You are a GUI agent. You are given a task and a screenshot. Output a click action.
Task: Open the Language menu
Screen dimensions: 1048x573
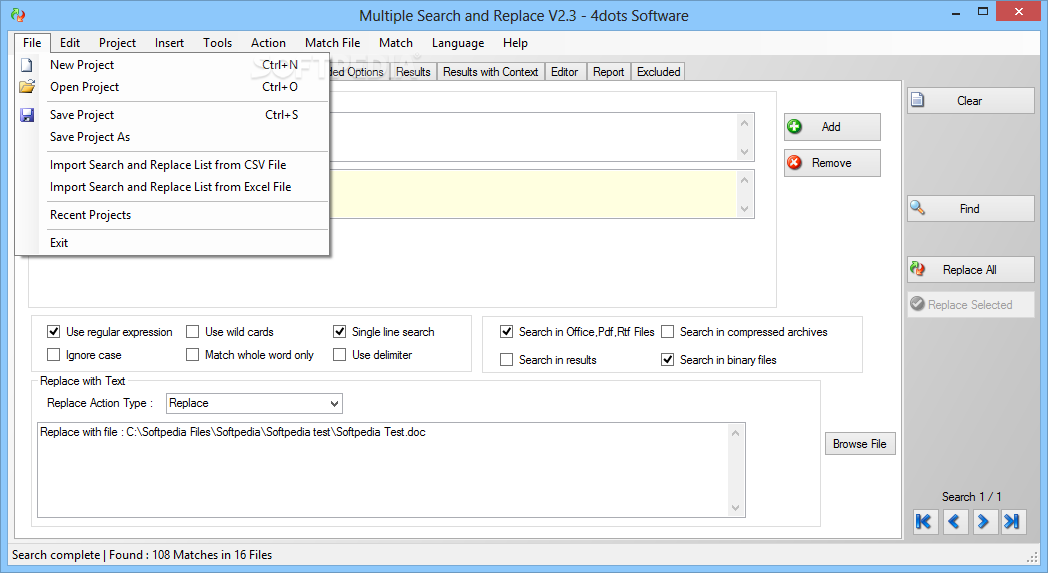click(x=458, y=43)
